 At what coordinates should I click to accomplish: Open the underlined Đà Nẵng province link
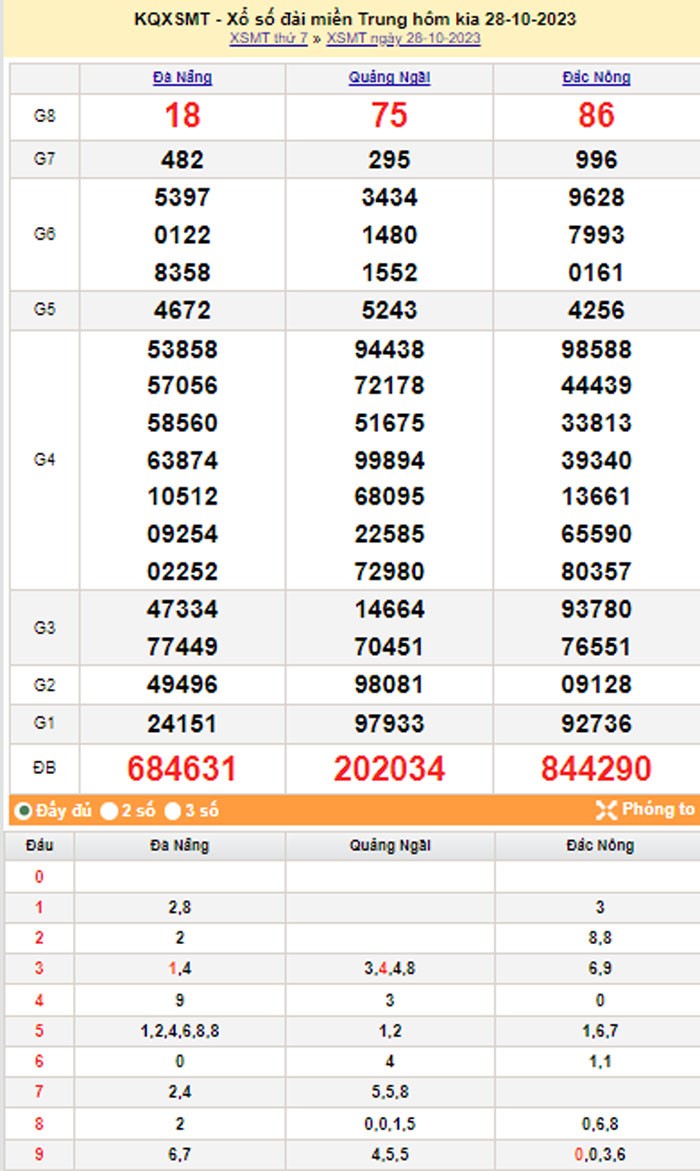[182, 77]
